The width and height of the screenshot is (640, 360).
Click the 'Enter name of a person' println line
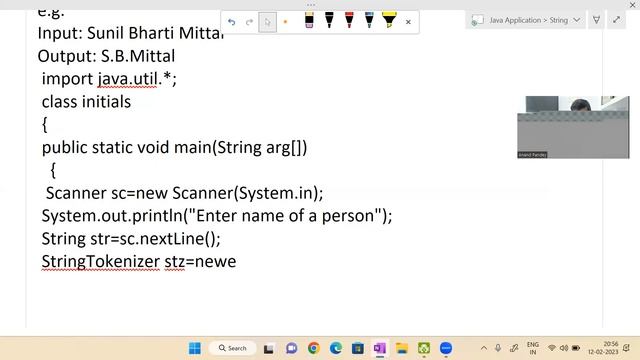tap(217, 216)
